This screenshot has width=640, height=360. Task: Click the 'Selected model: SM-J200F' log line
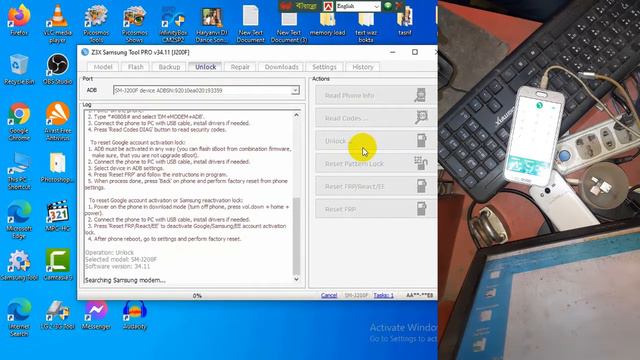coord(121,259)
